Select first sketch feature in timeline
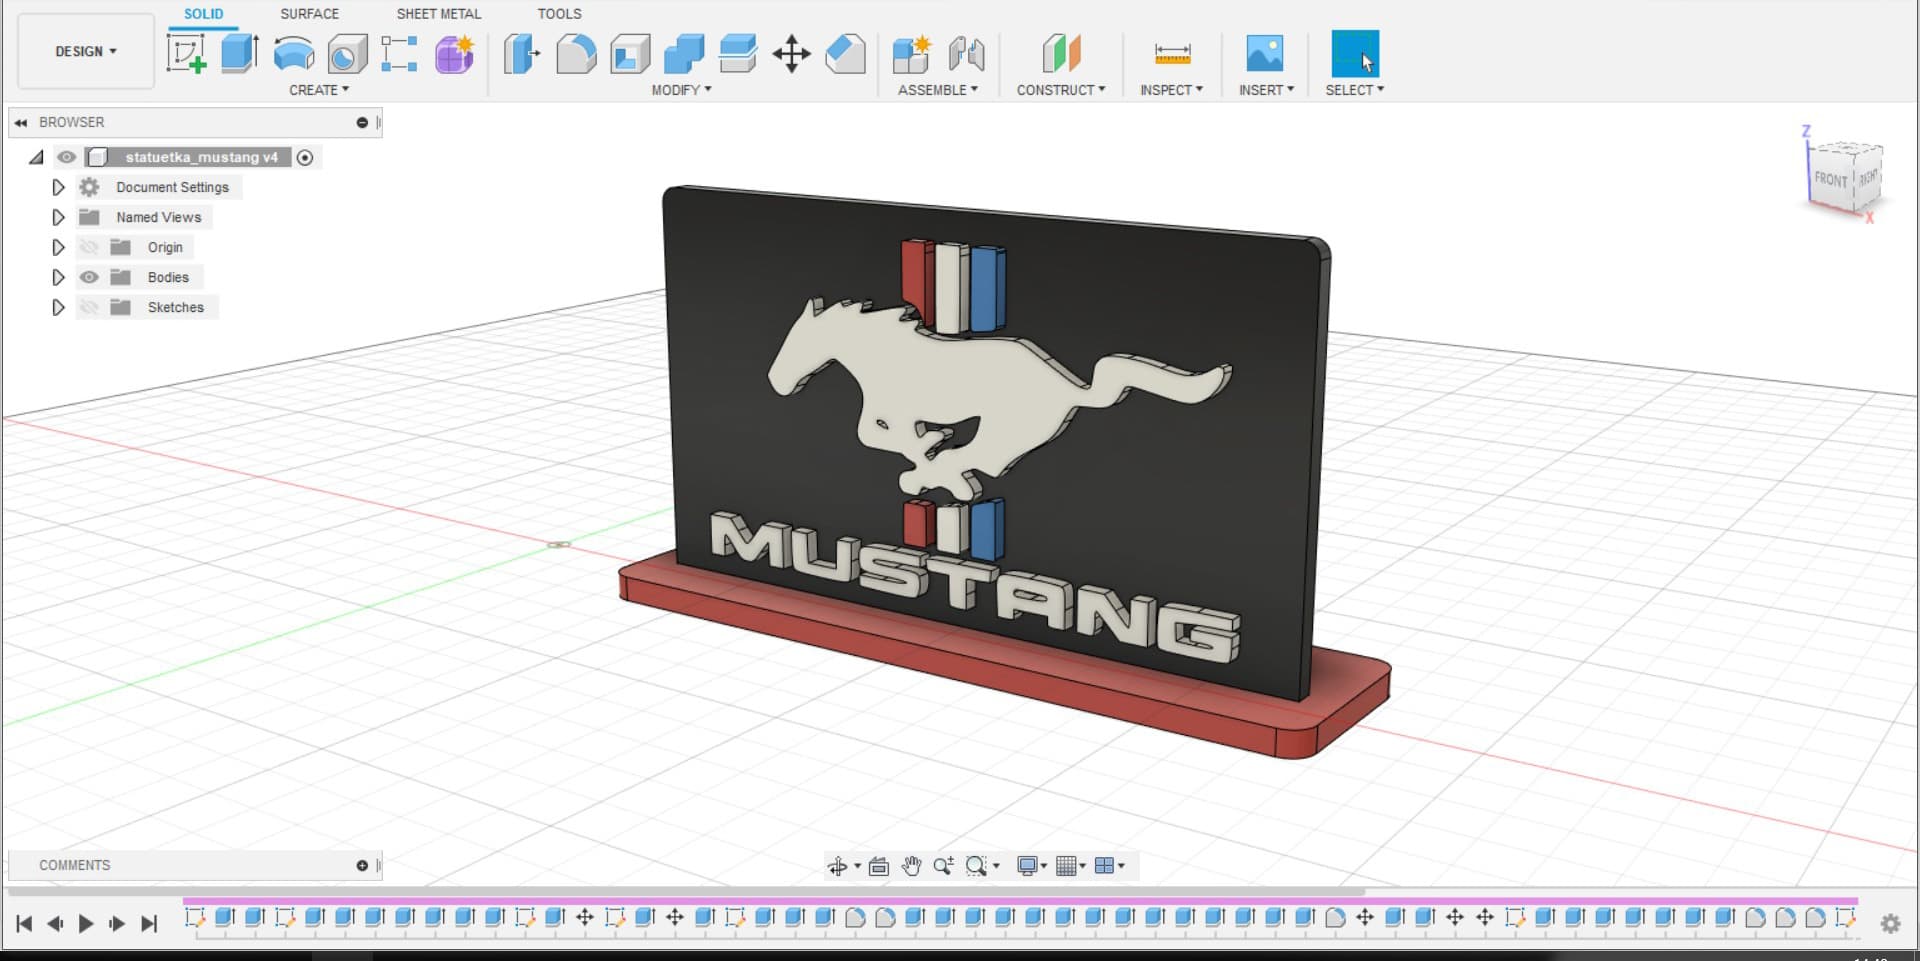Screen dimensions: 1920x961 tap(195, 917)
